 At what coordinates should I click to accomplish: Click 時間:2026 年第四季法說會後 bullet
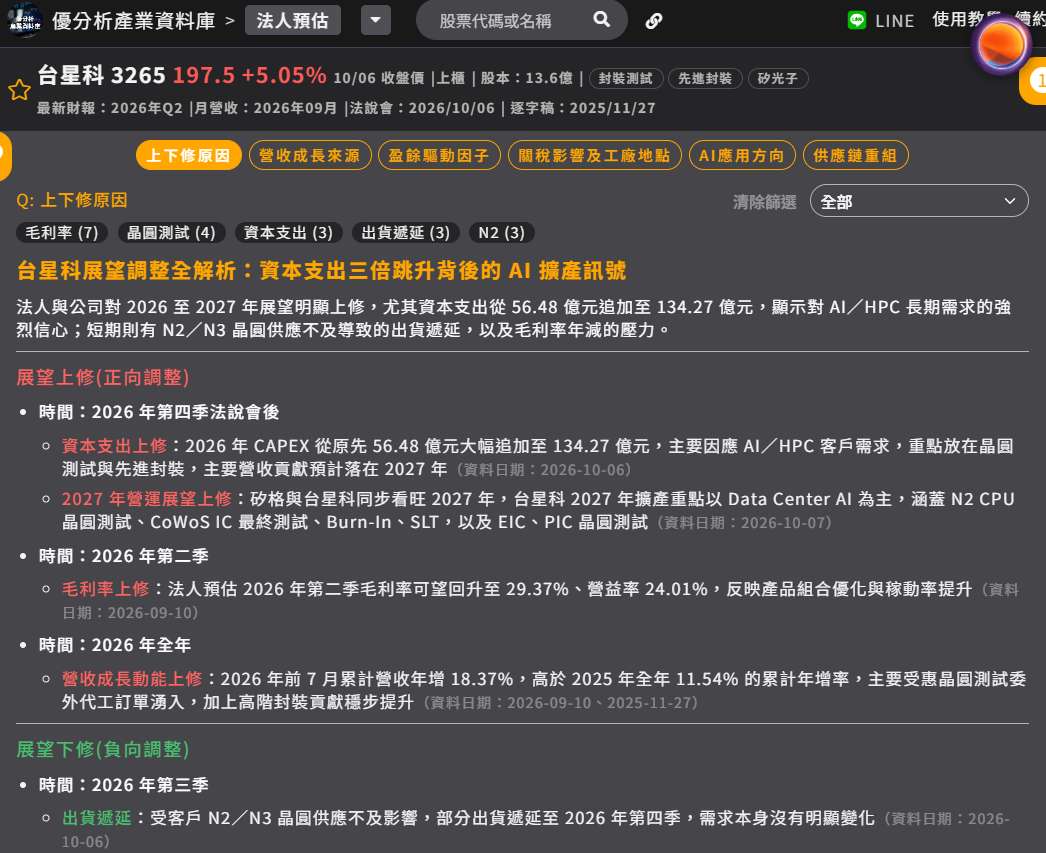pyautogui.click(x=159, y=411)
